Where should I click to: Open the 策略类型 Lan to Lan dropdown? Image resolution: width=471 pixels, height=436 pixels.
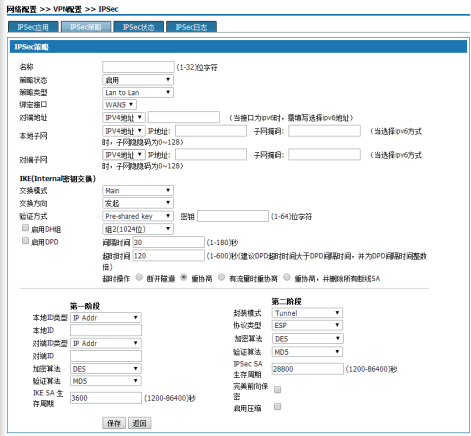(x=138, y=92)
